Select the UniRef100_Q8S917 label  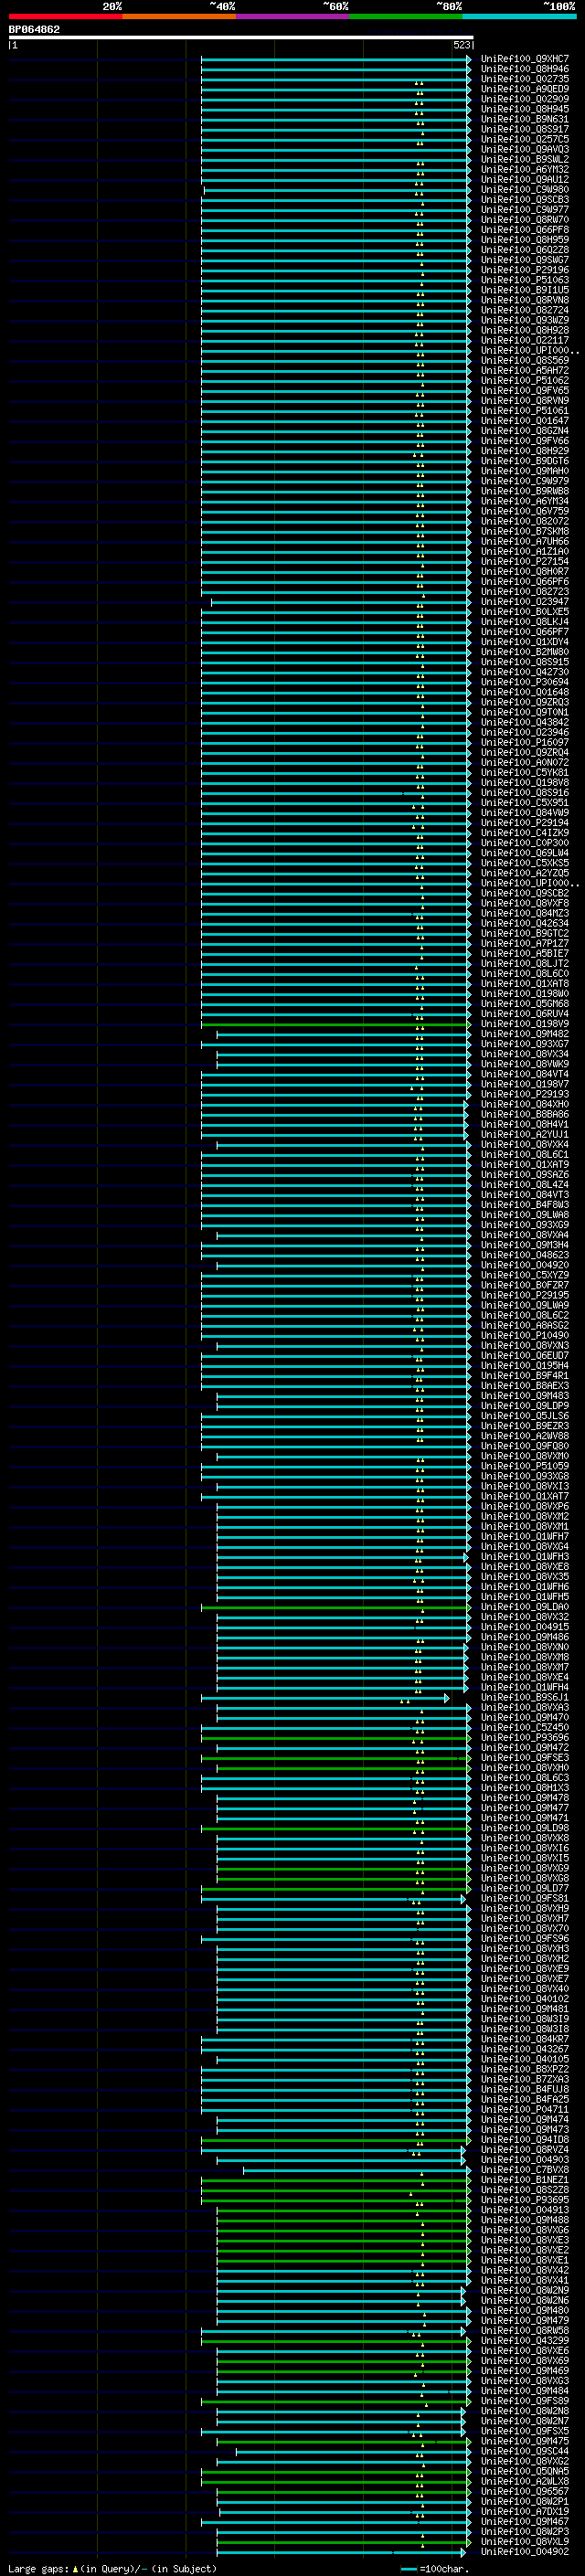tap(524, 129)
